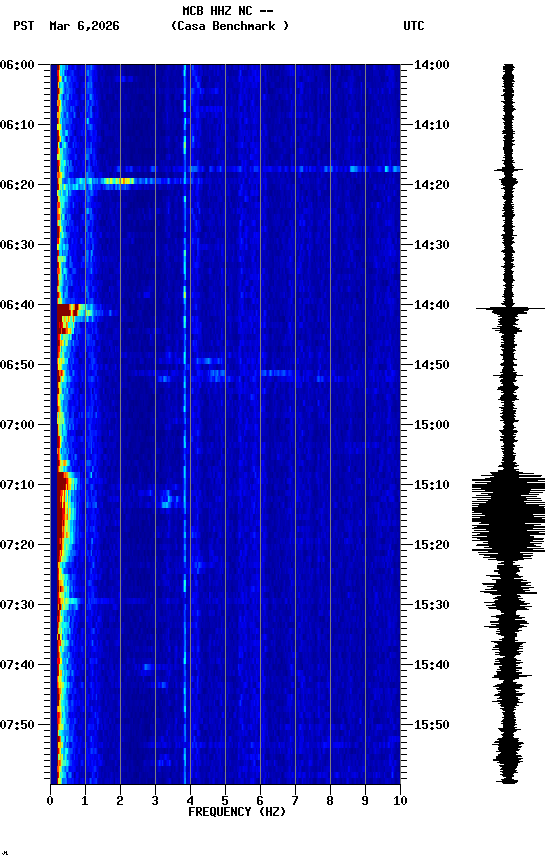Click the frequency axis tick label 7

(295, 801)
